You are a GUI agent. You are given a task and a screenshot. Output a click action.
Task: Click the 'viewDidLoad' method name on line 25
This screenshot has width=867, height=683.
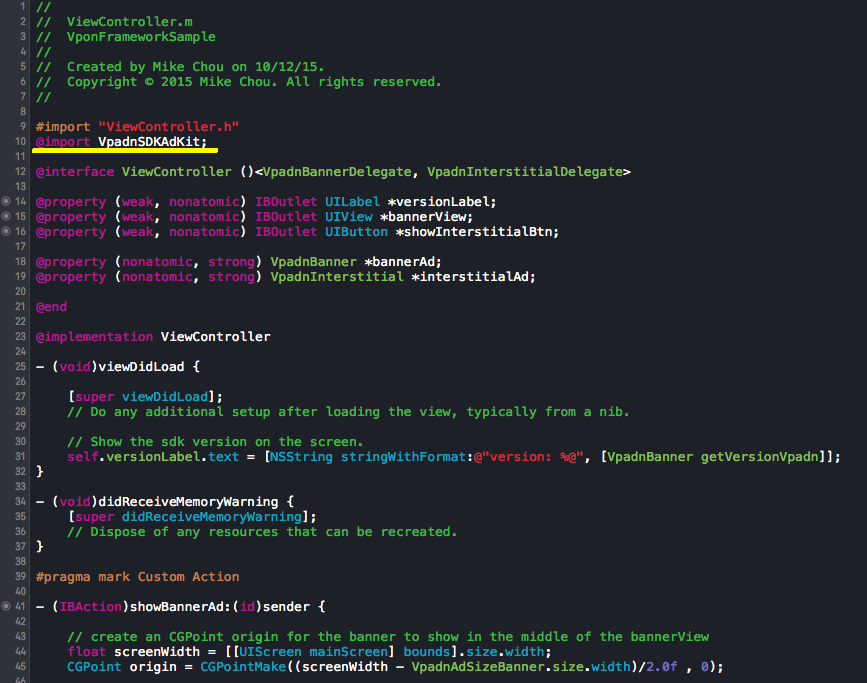(141, 367)
